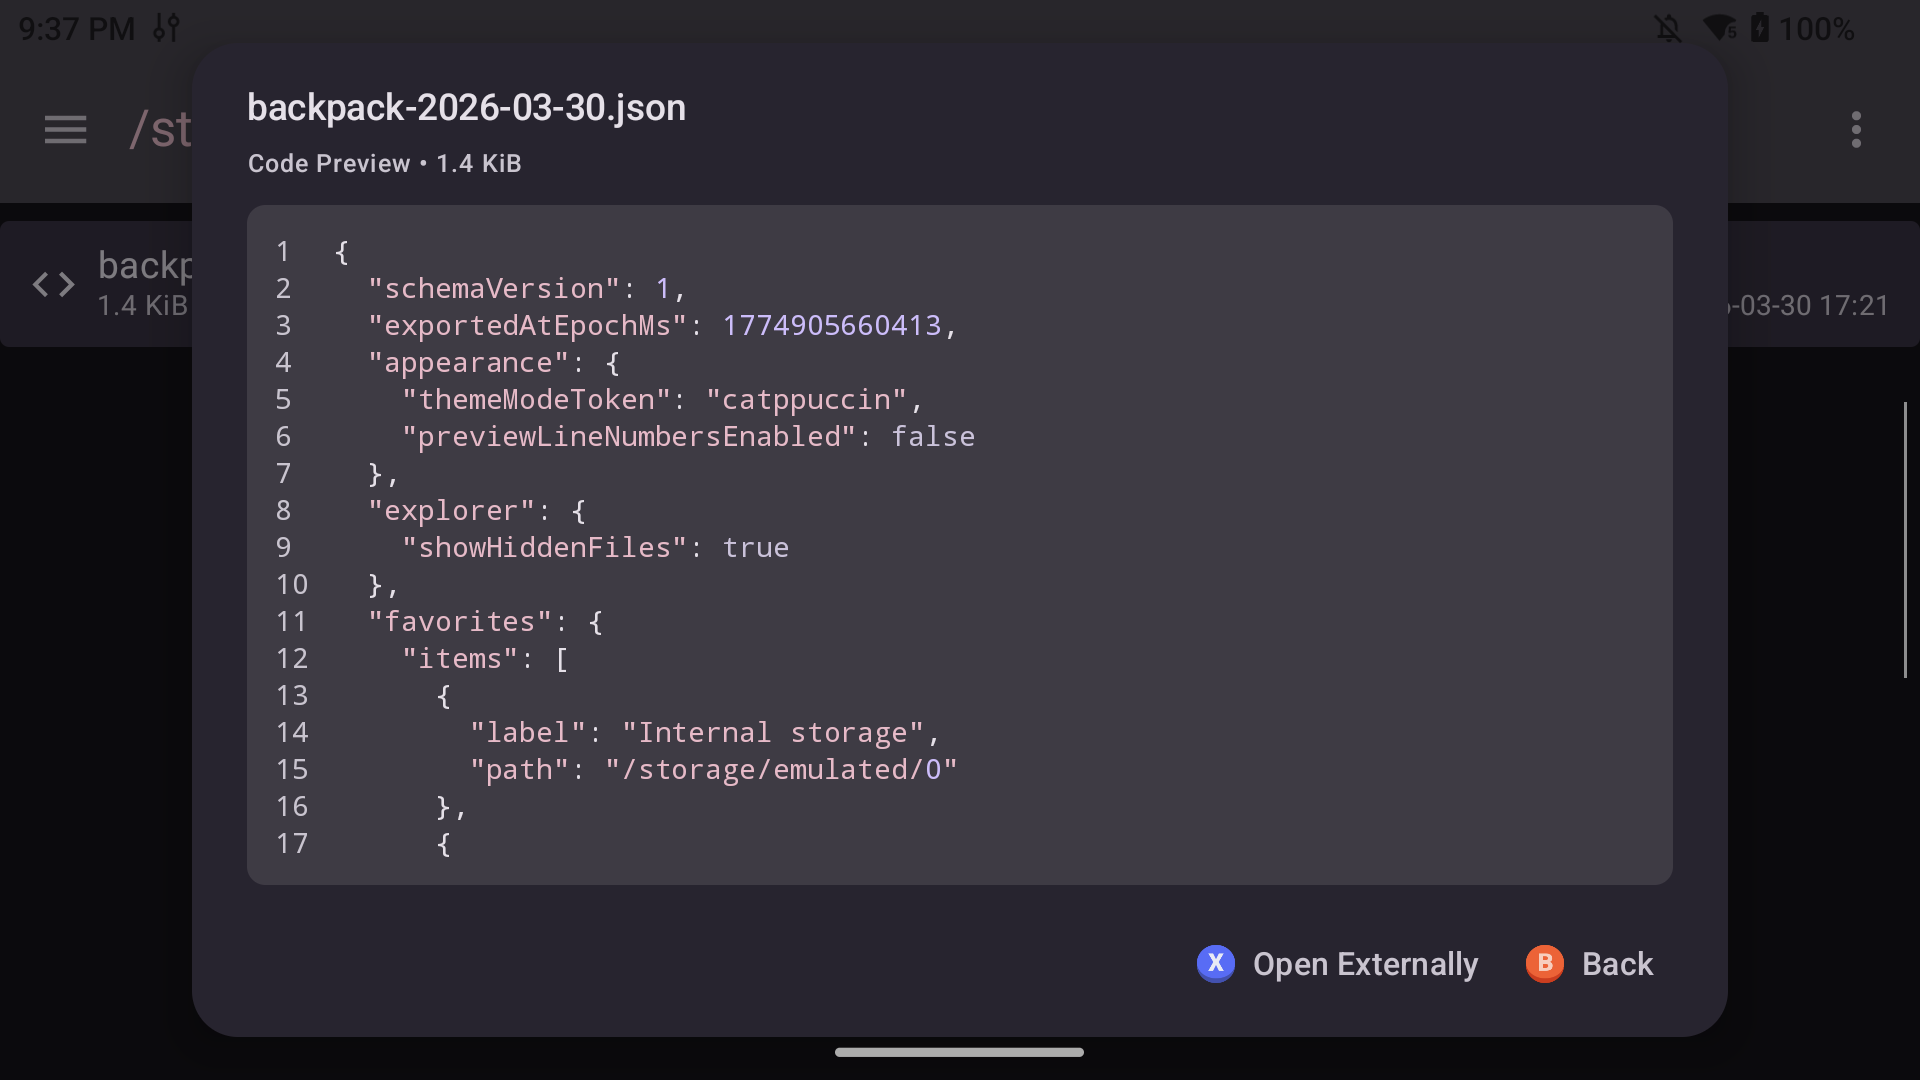Click the /st path title in background toolbar
The image size is (1920, 1080).
(160, 130)
